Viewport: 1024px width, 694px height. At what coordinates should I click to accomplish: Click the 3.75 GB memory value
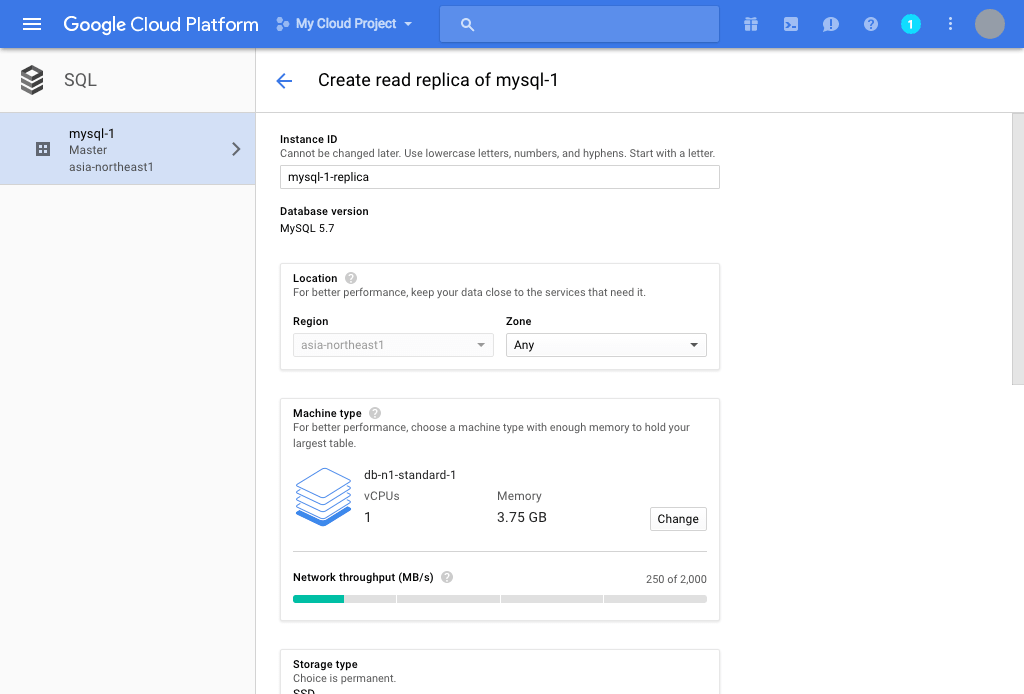[522, 518]
